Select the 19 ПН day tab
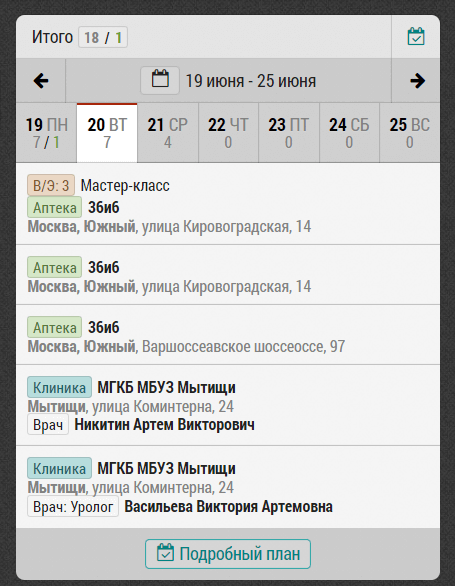This screenshot has width=455, height=586. (x=46, y=133)
